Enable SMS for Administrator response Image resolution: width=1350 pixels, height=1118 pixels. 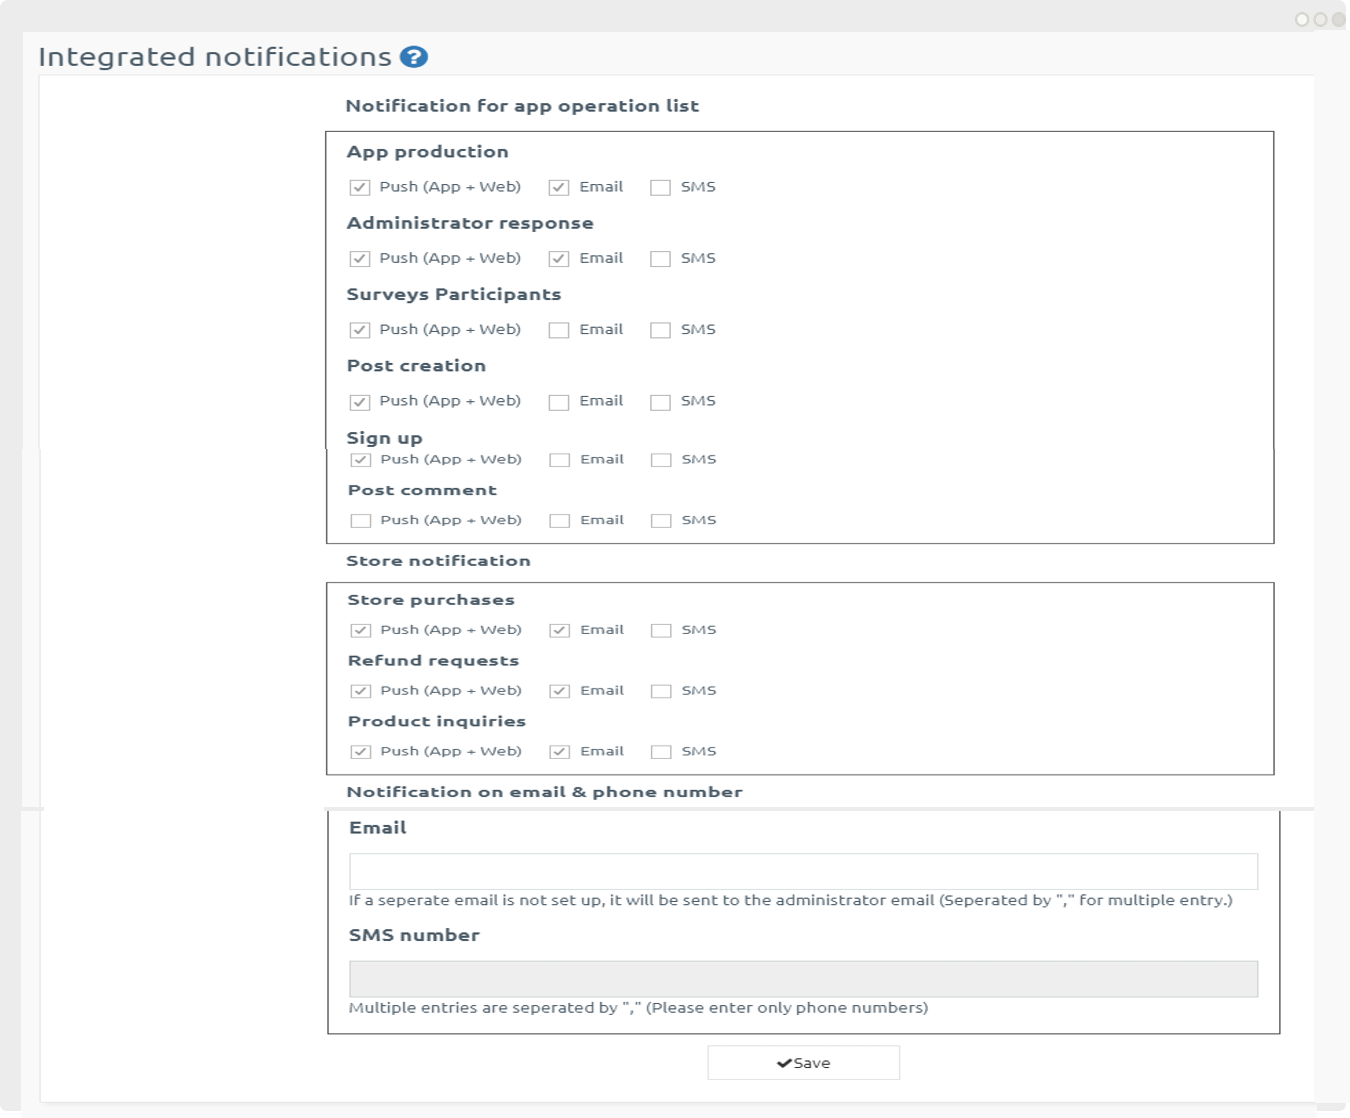[660, 258]
